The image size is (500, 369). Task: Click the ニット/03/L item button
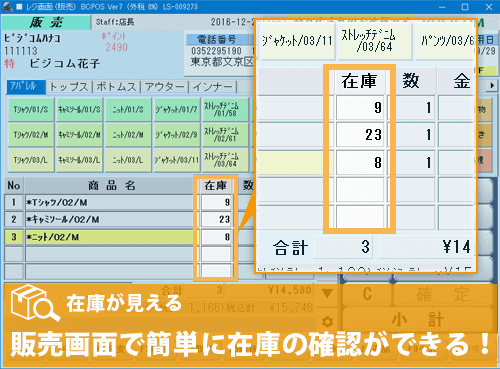128,160
